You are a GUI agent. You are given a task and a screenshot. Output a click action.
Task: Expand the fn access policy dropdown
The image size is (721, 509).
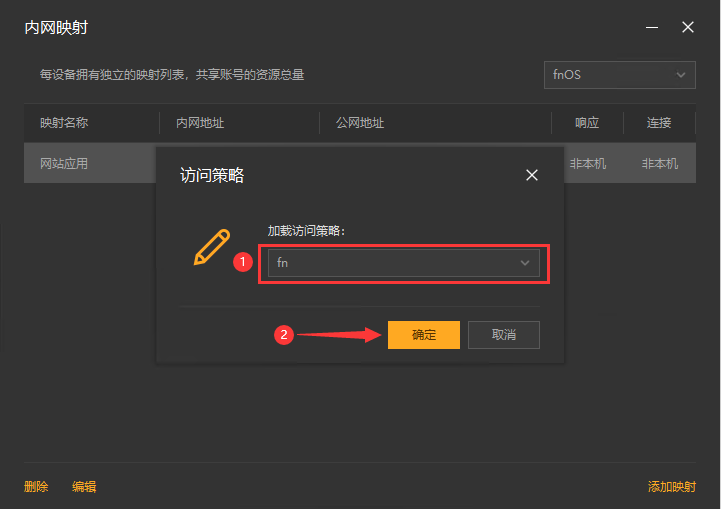click(404, 263)
